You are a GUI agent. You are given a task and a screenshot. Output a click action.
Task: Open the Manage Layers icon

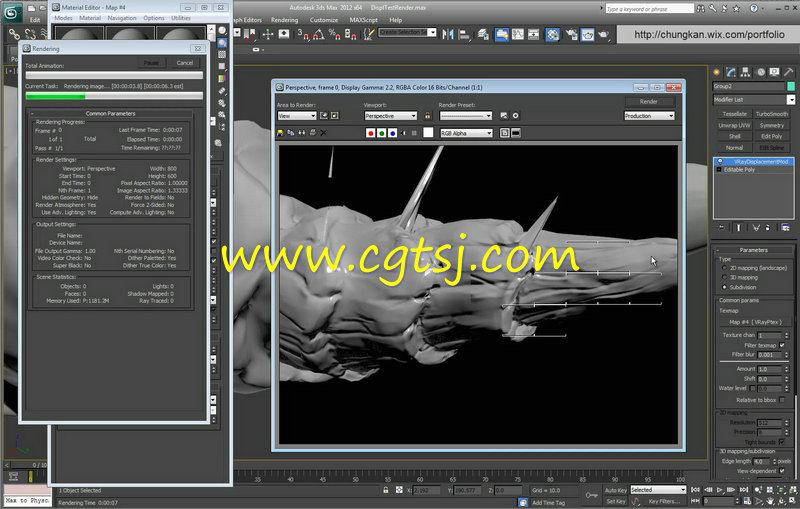point(483,34)
